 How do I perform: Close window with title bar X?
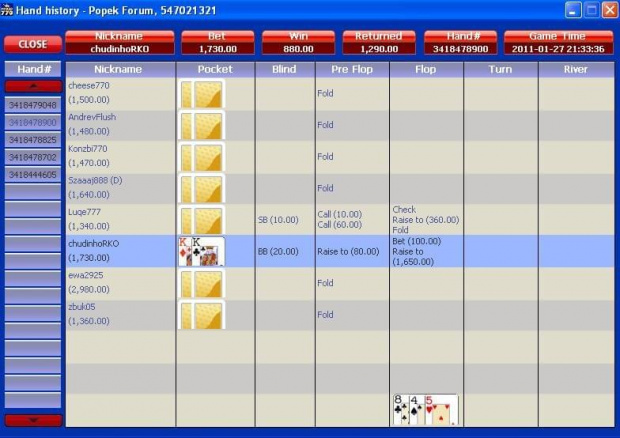point(610,10)
